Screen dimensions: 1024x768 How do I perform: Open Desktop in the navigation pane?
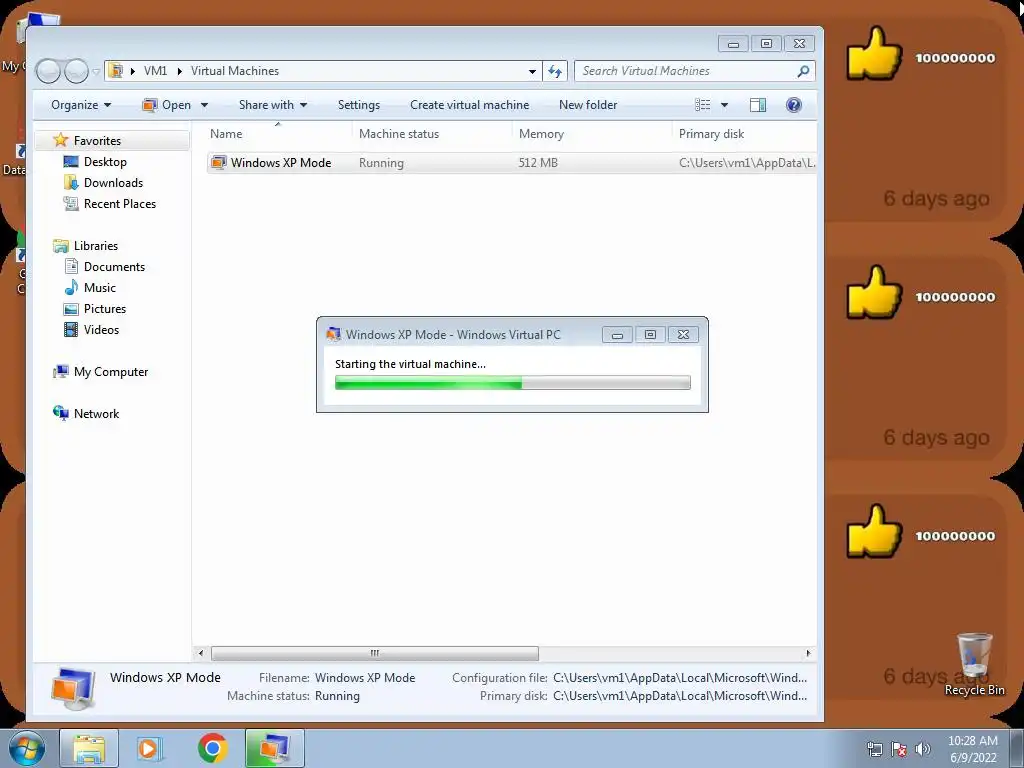click(x=105, y=162)
